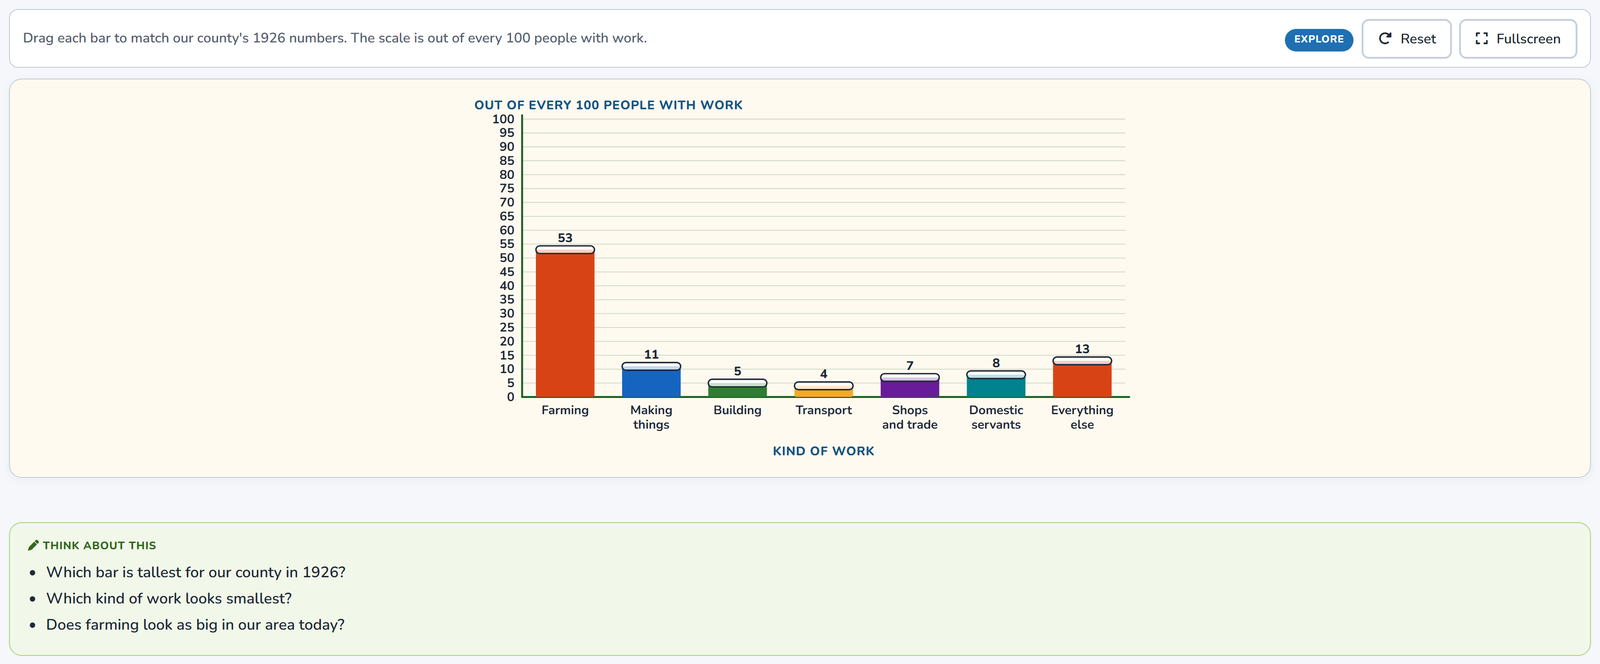Click the red body of the Farming bar
The image size is (1600, 664).
tap(565, 325)
